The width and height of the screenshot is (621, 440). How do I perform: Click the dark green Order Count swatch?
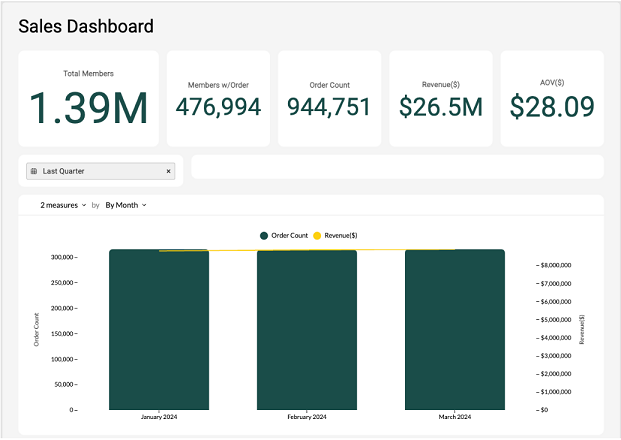click(x=264, y=235)
